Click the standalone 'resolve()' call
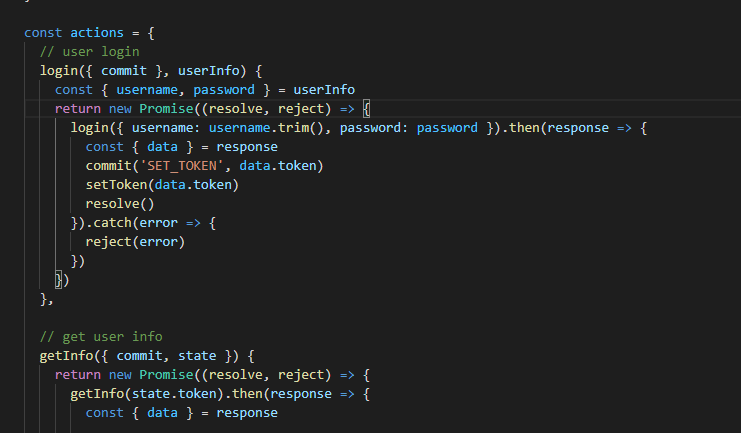 click(x=120, y=204)
